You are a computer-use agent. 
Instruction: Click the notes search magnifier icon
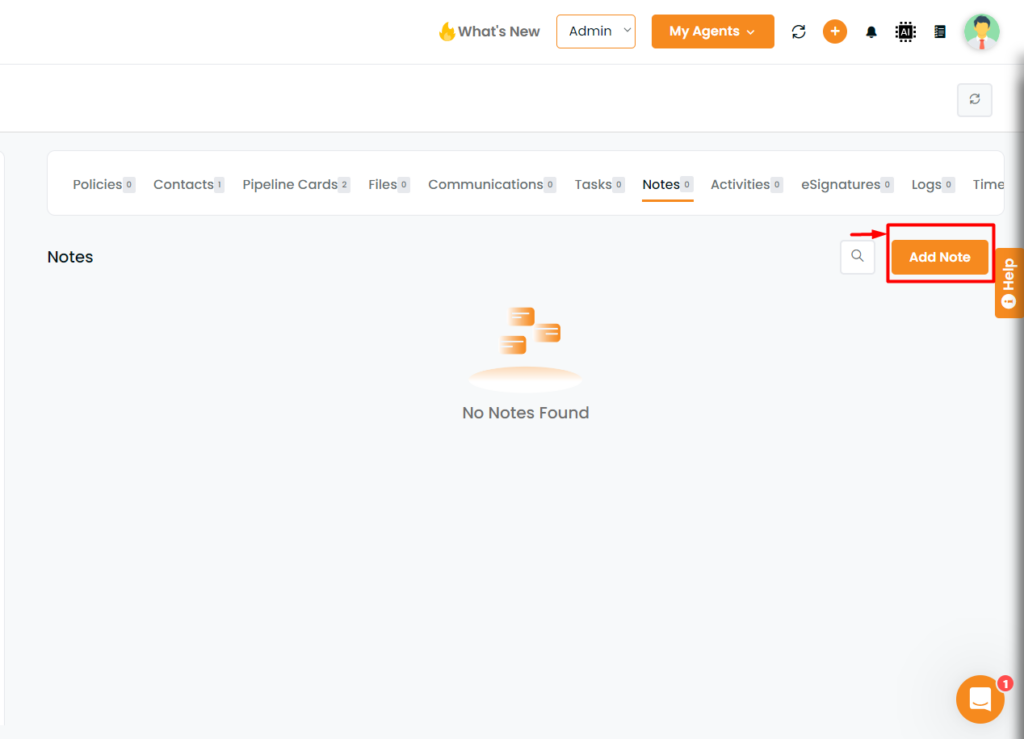(x=857, y=257)
